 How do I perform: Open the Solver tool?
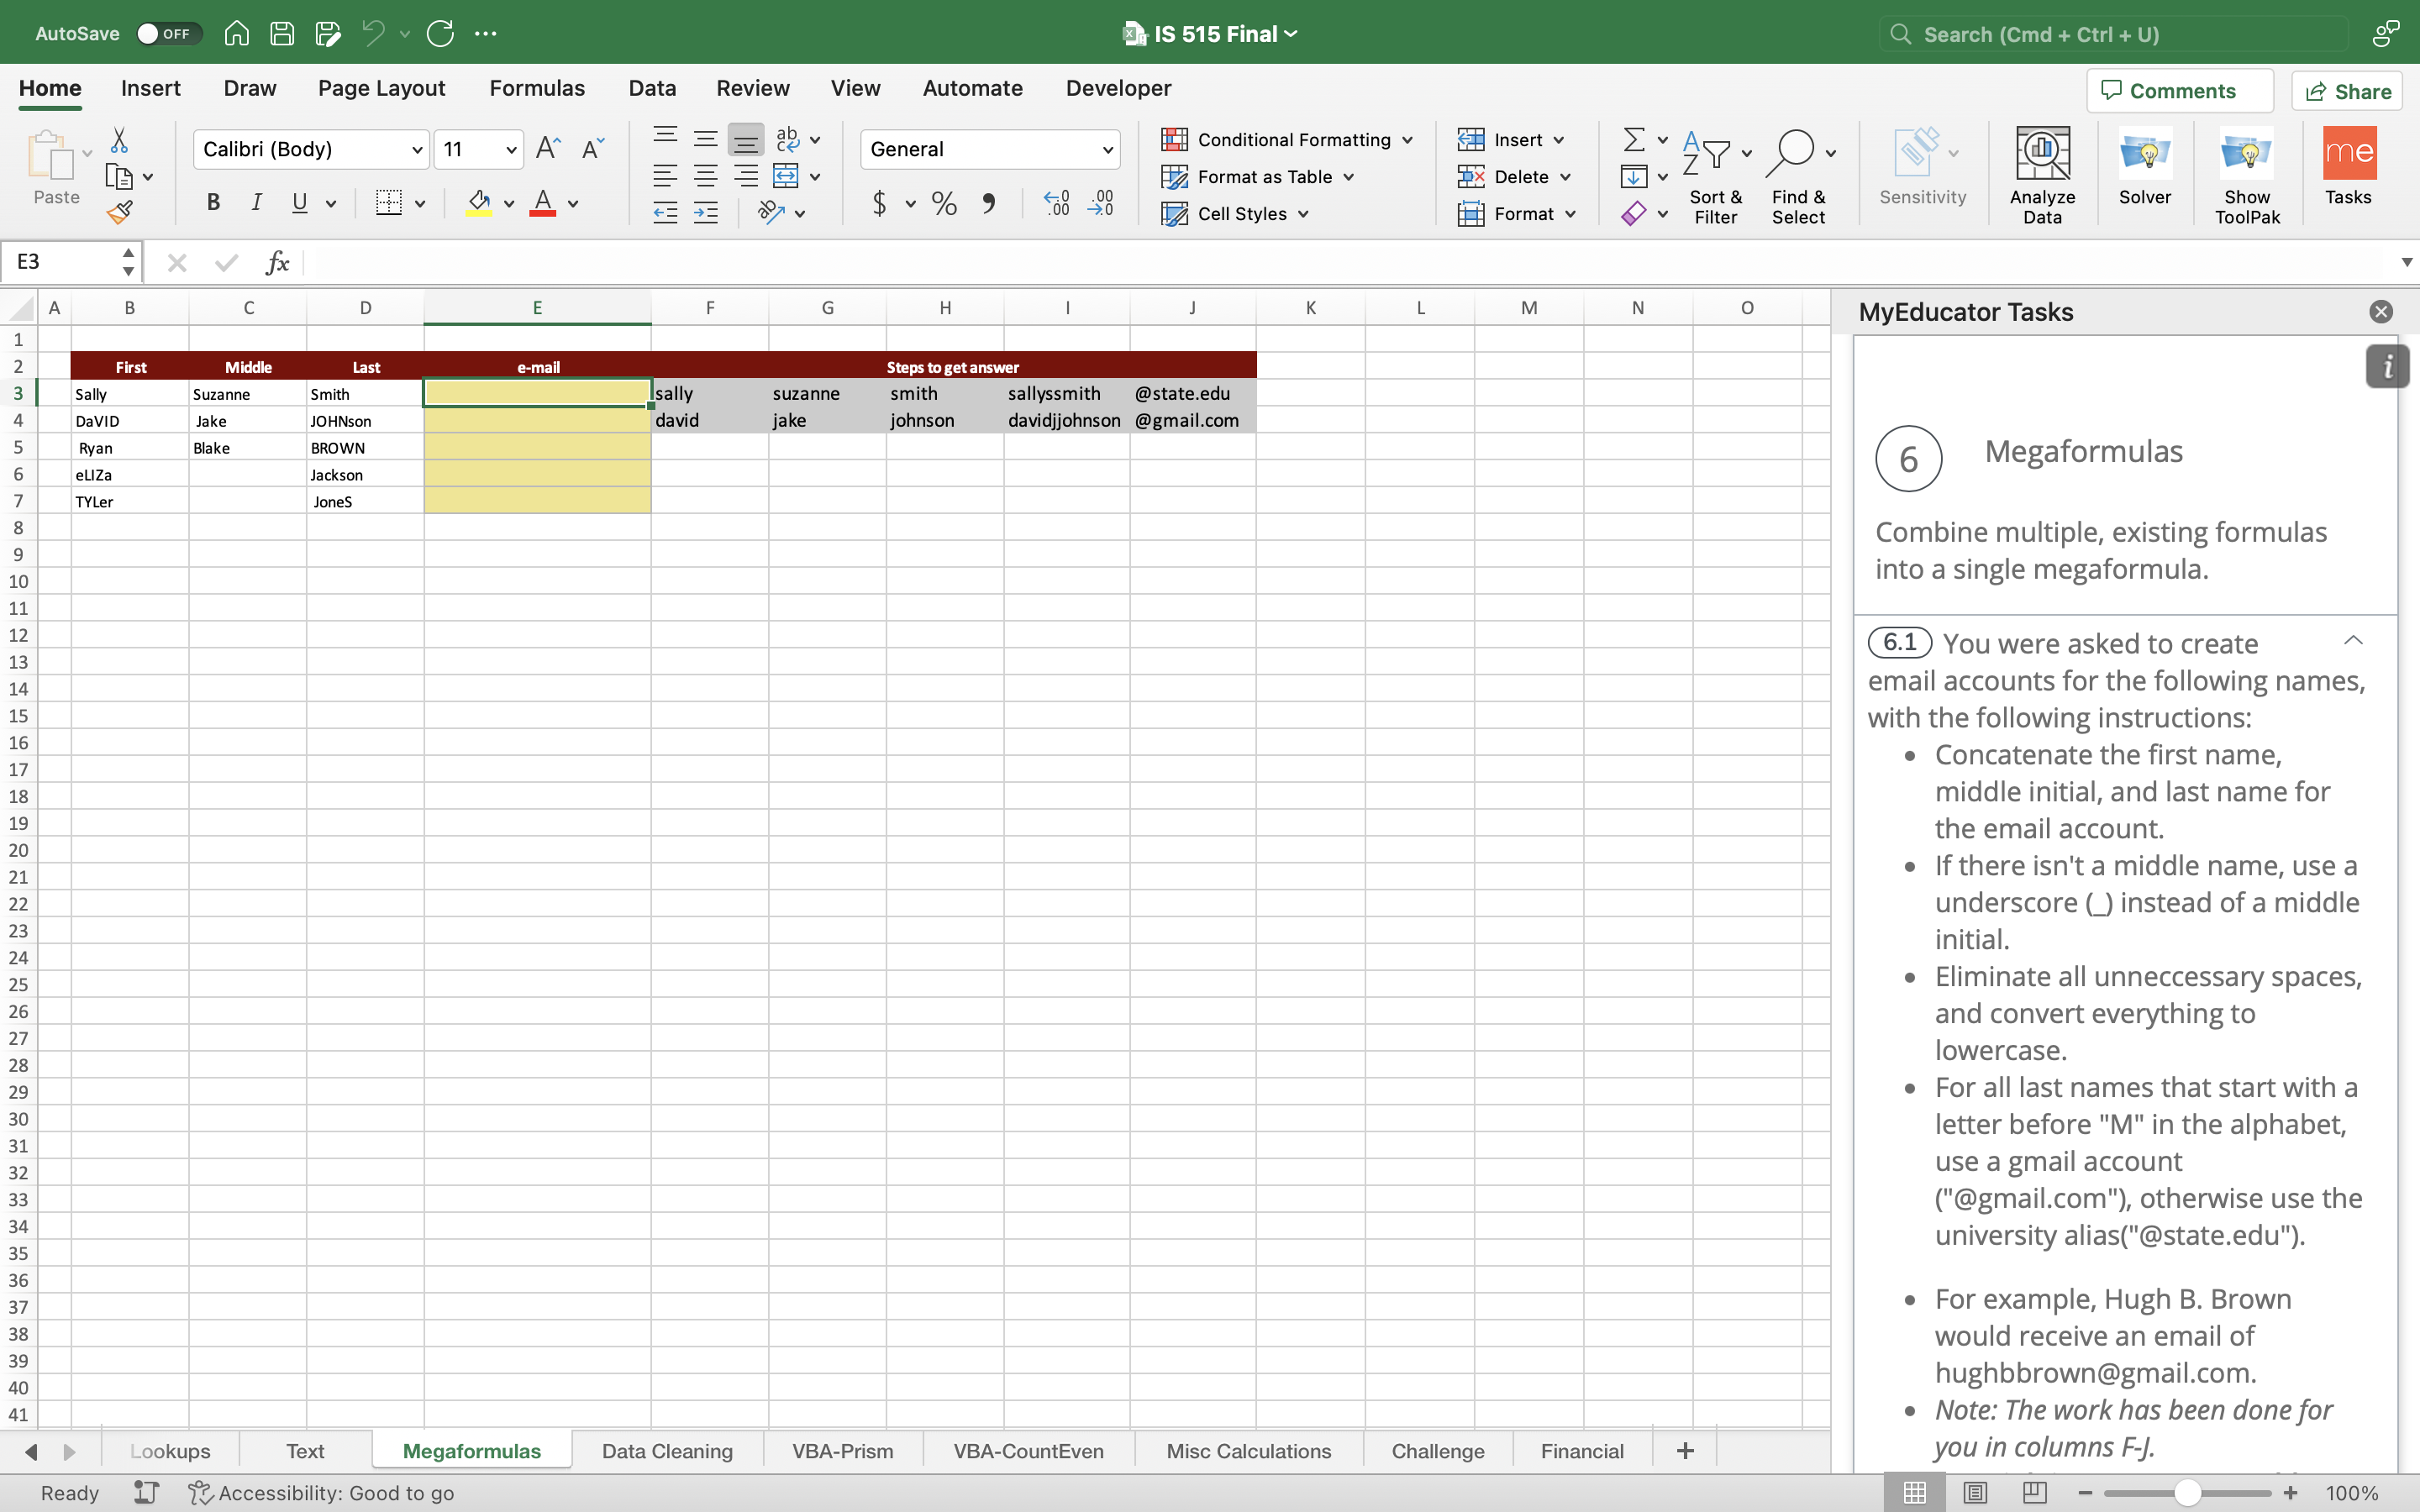coord(2144,166)
